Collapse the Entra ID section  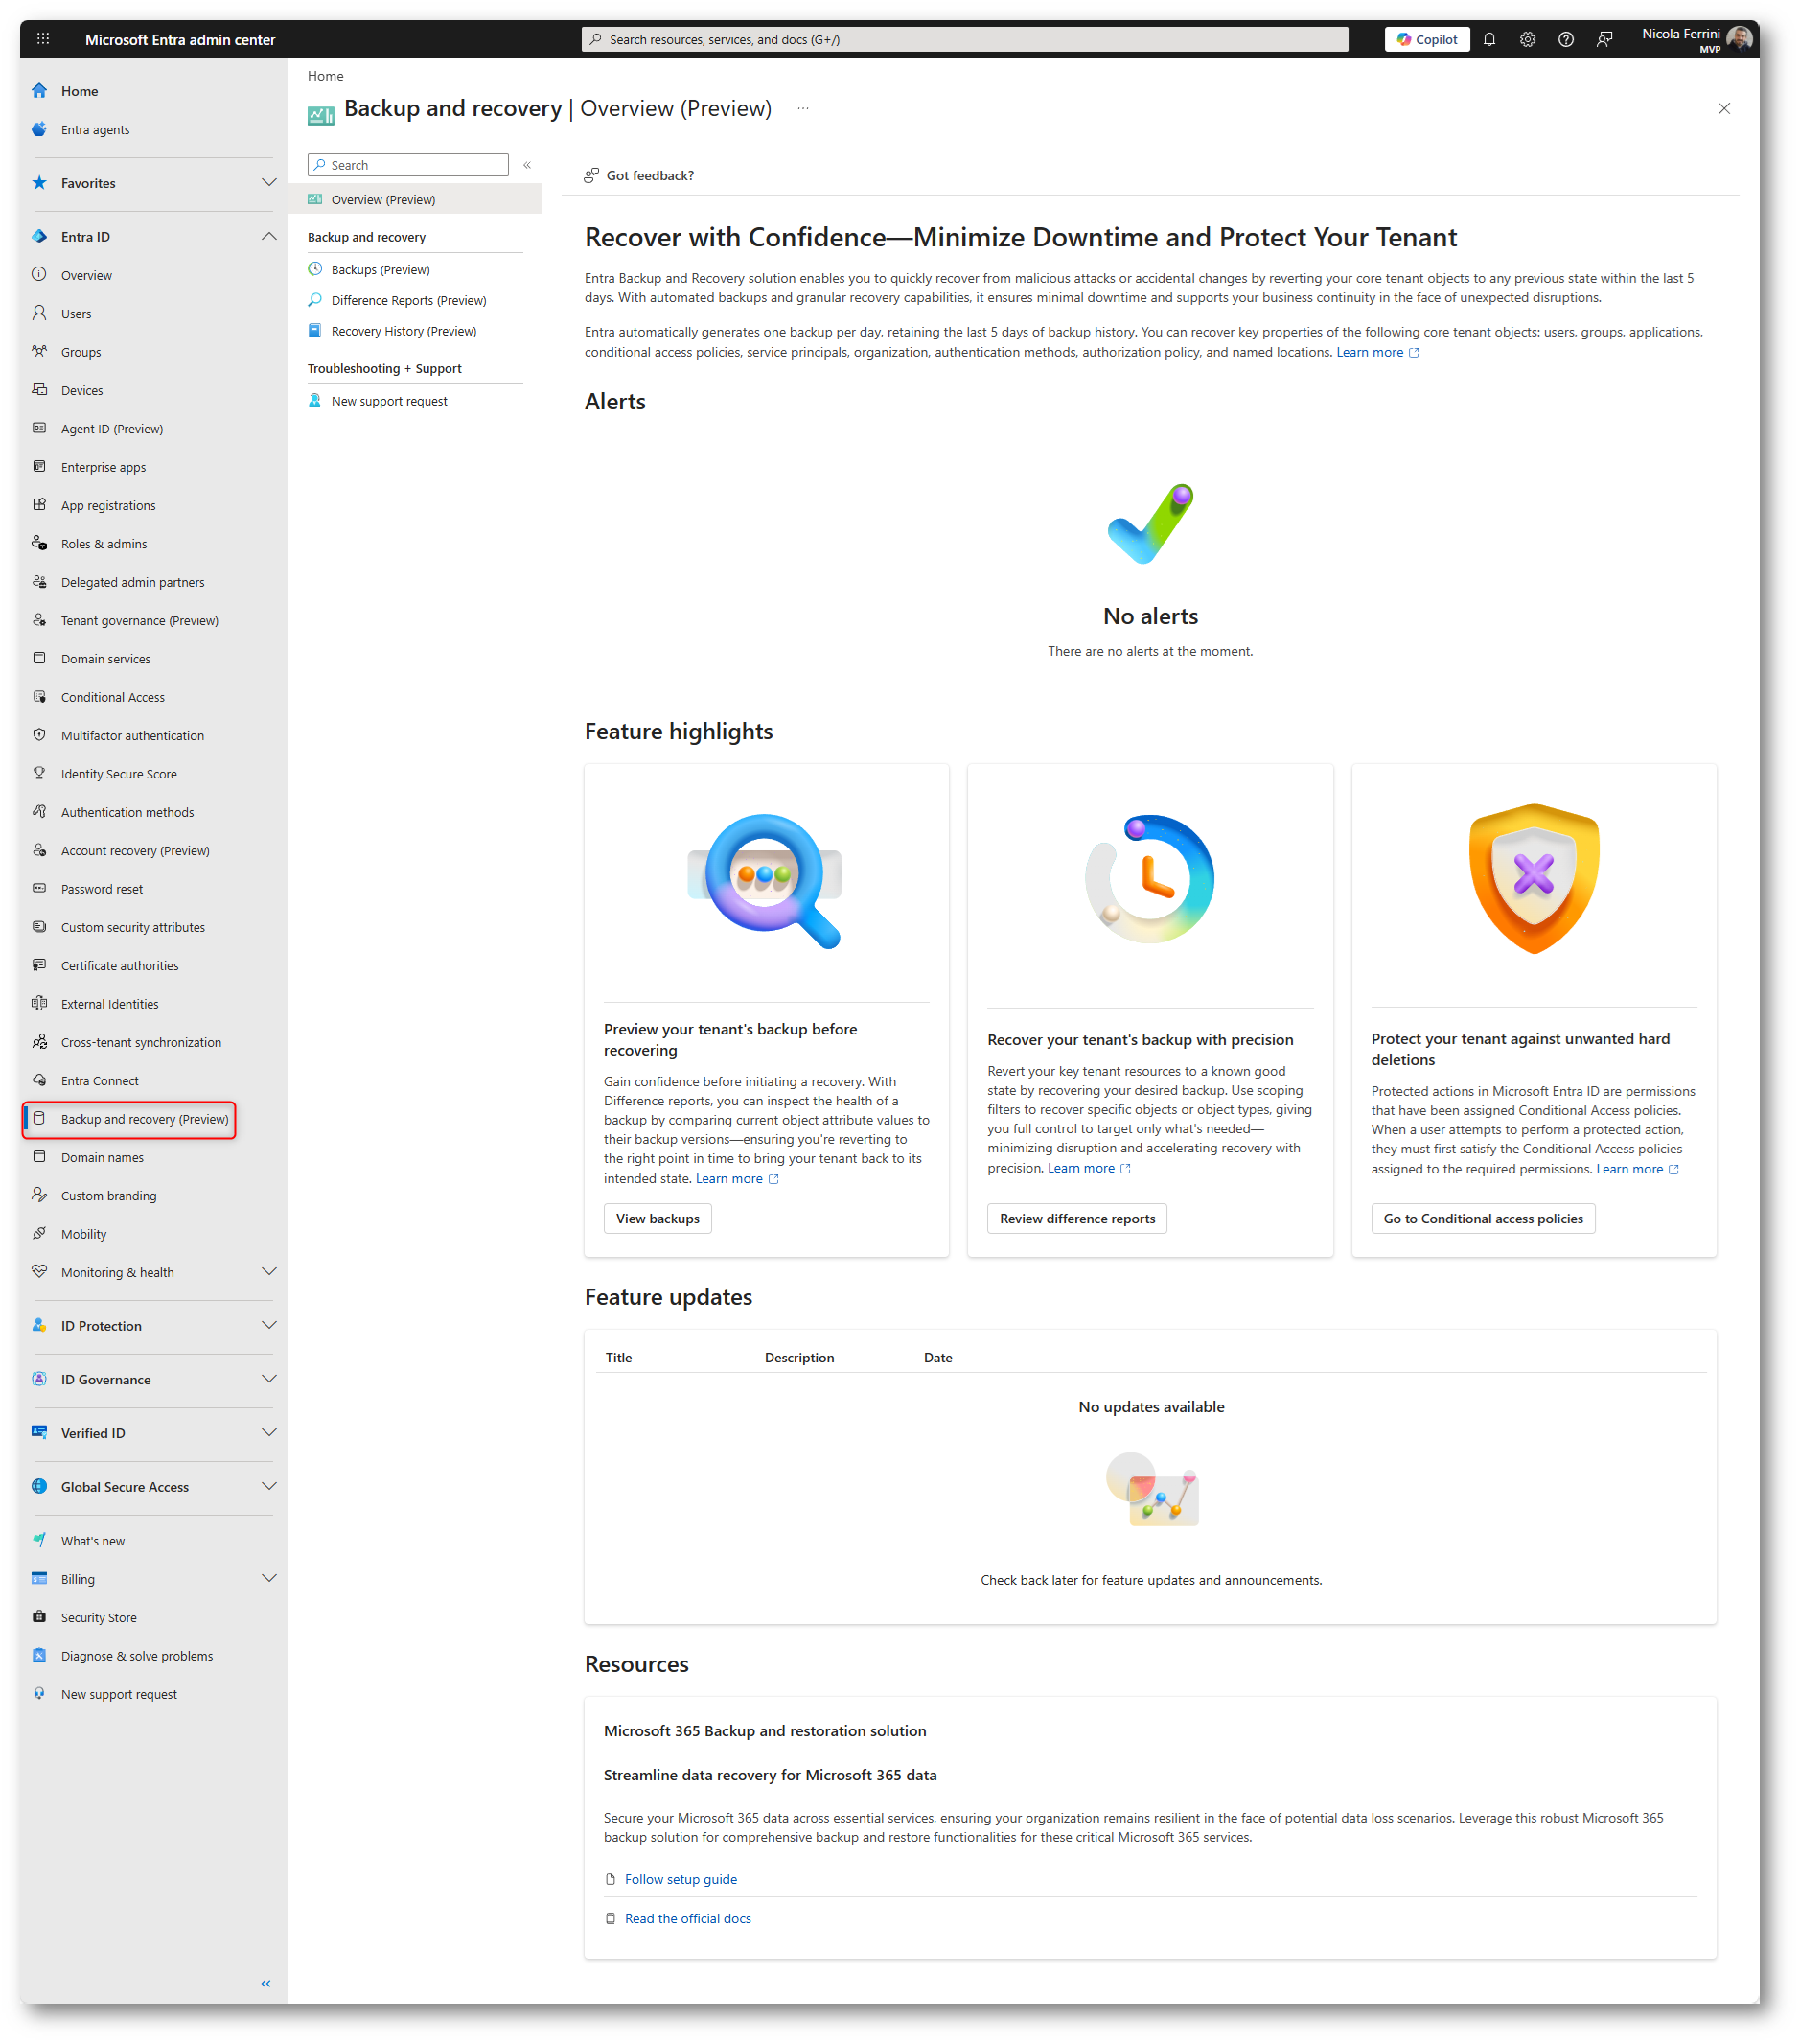pyautogui.click(x=269, y=237)
